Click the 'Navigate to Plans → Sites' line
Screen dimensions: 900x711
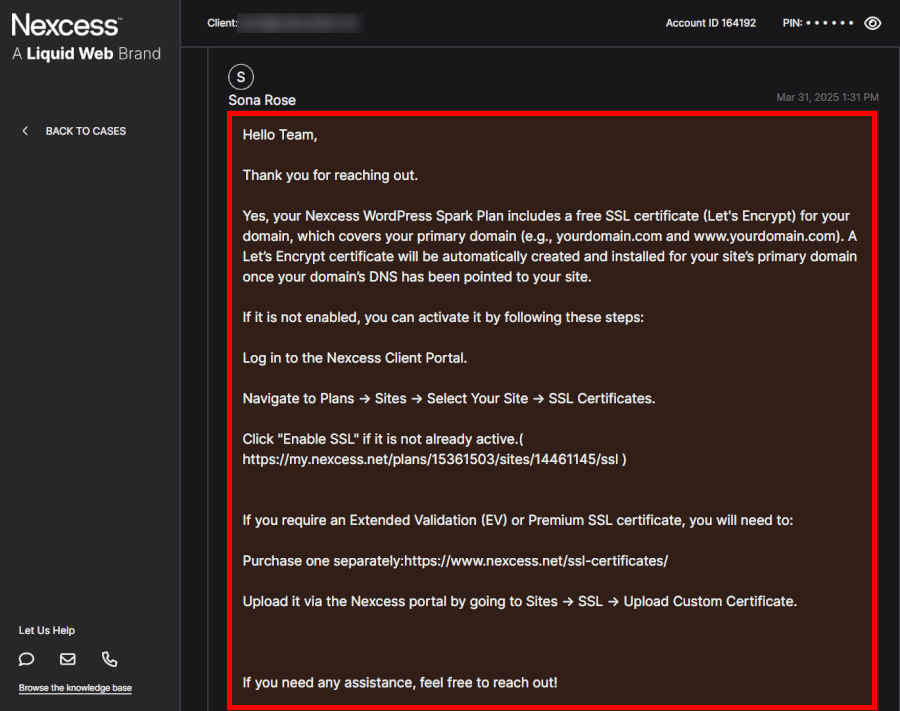coord(448,398)
